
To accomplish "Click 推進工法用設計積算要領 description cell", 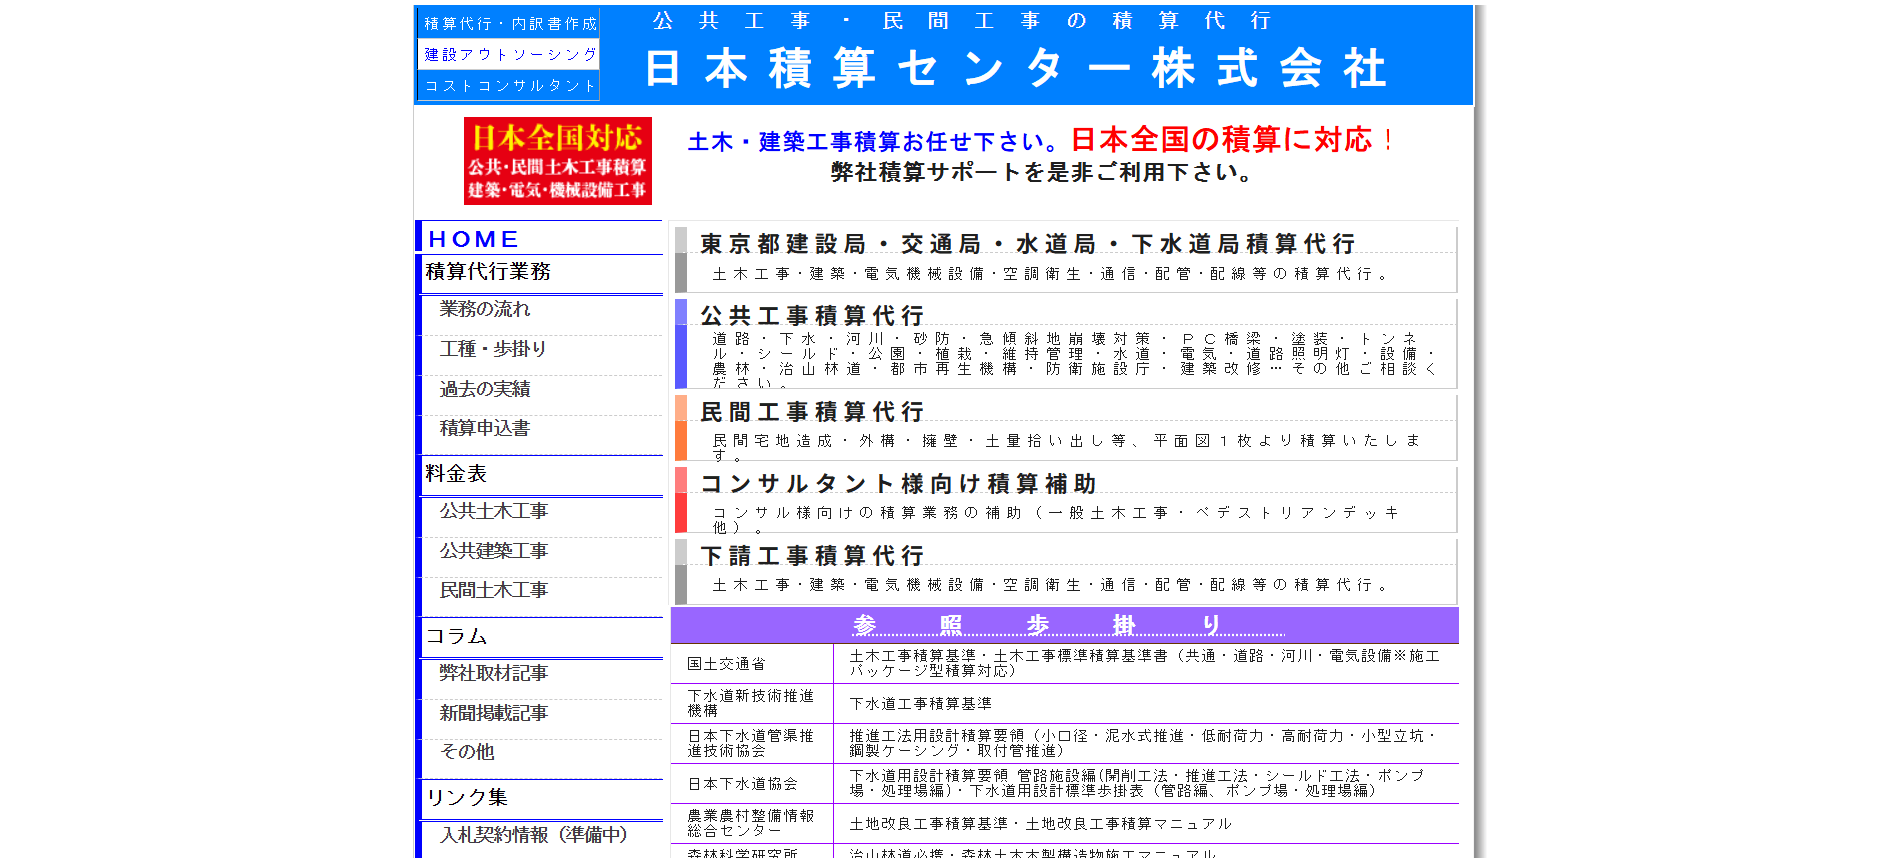I will (x=1146, y=743).
